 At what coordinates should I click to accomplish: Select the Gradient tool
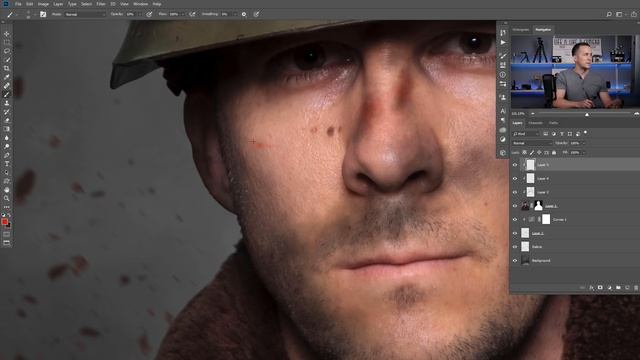7,129
